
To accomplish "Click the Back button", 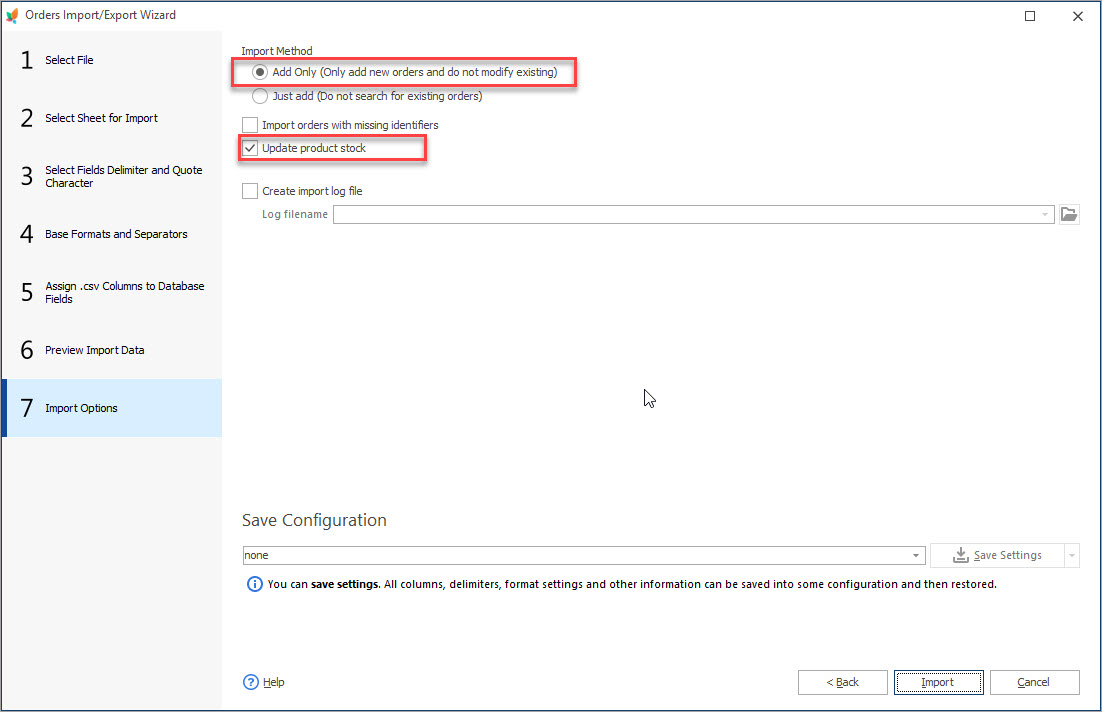I will point(843,682).
